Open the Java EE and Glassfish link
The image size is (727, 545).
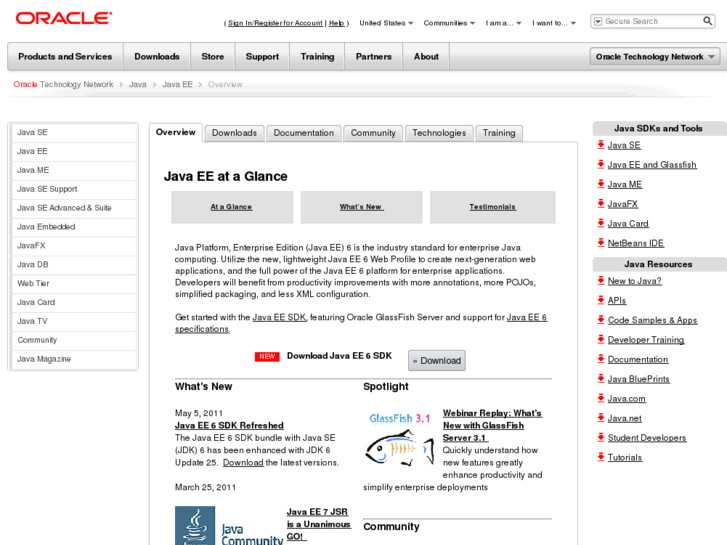point(652,165)
